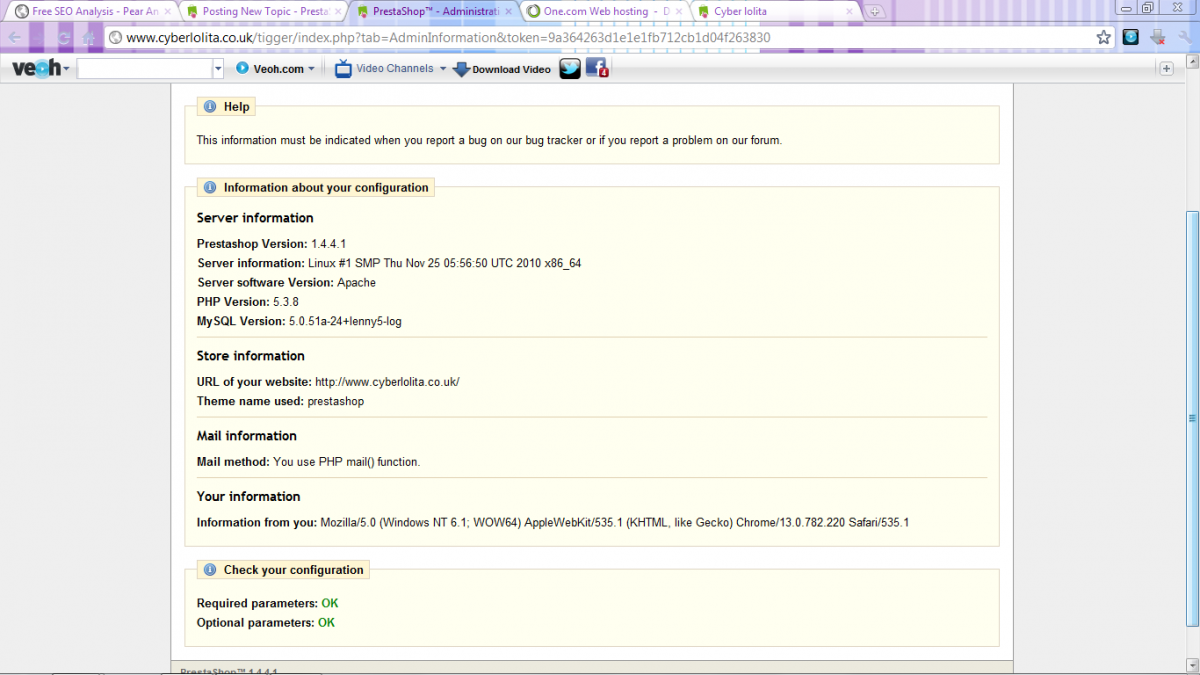The image size is (1200, 675).
Task: Click the configuration section info icon
Action: click(x=210, y=188)
